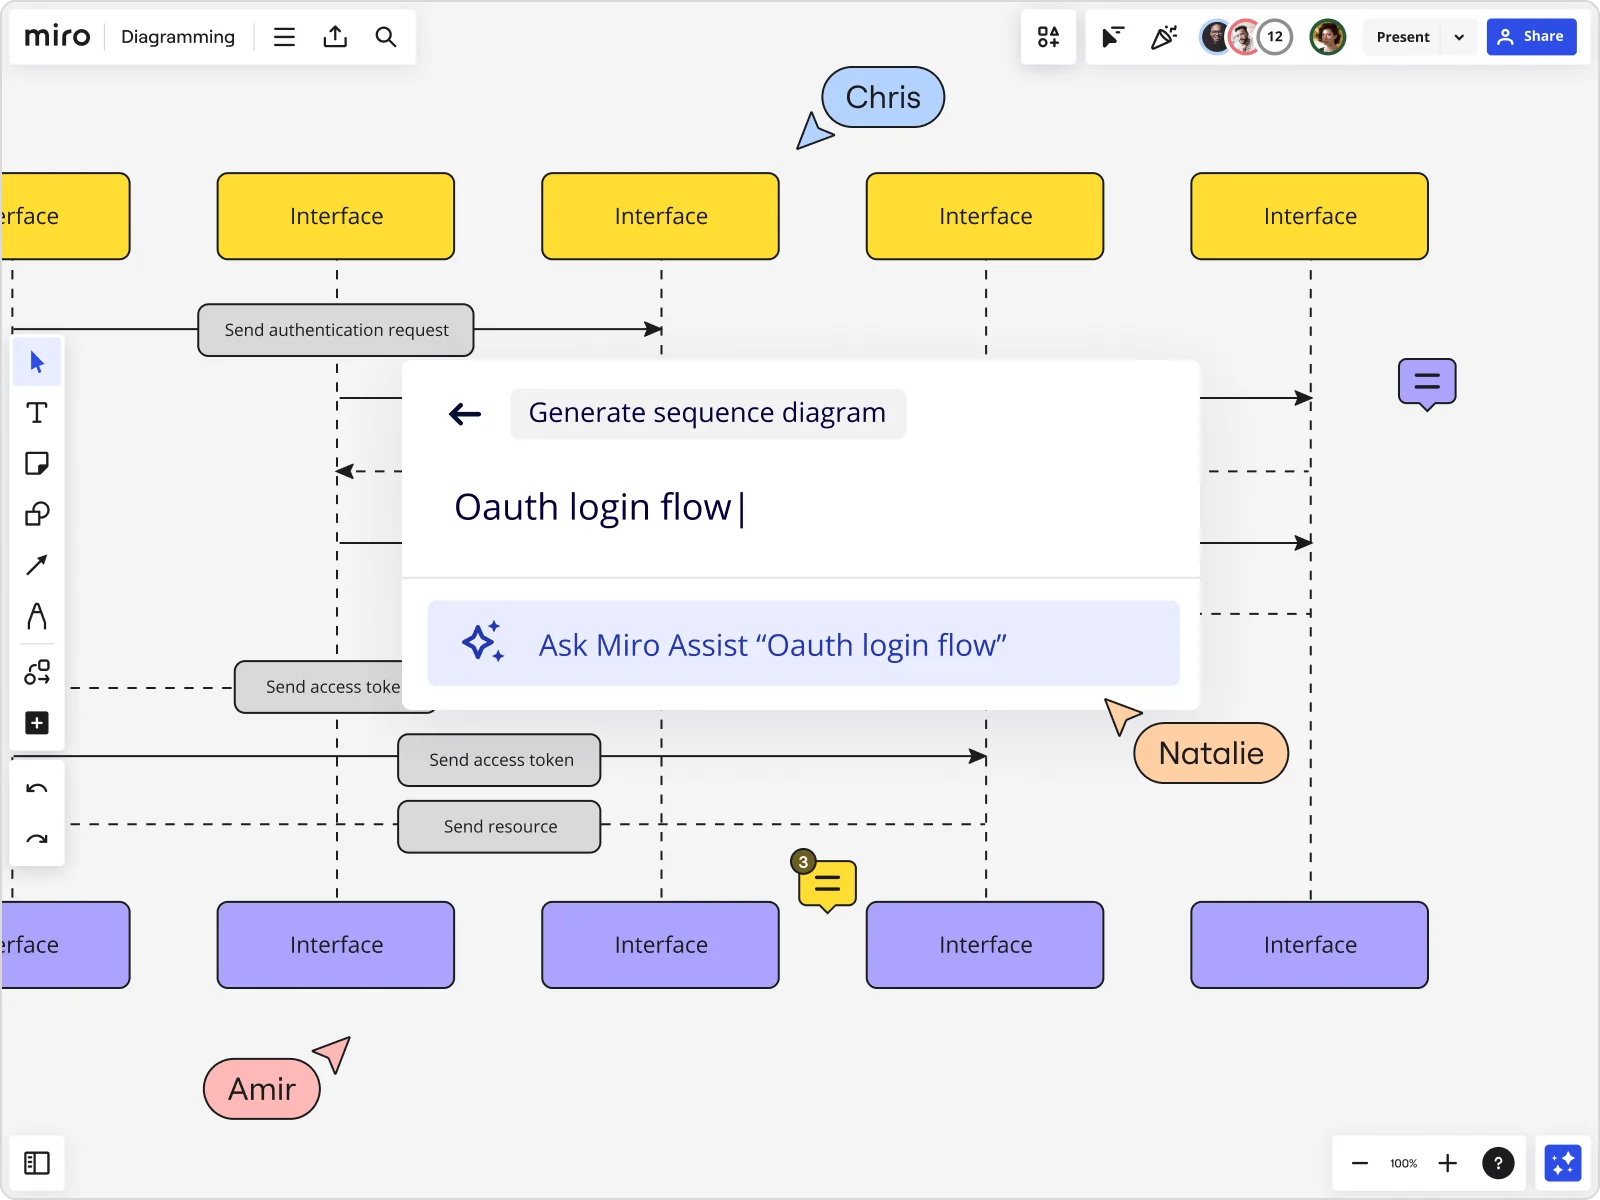Toggle the frames panel at bottom left
1600x1200 pixels.
[37, 1163]
